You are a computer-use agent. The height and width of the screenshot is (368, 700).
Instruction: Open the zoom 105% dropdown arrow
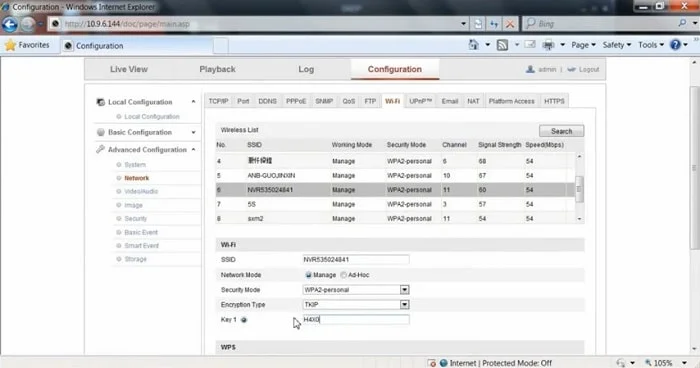coord(684,363)
